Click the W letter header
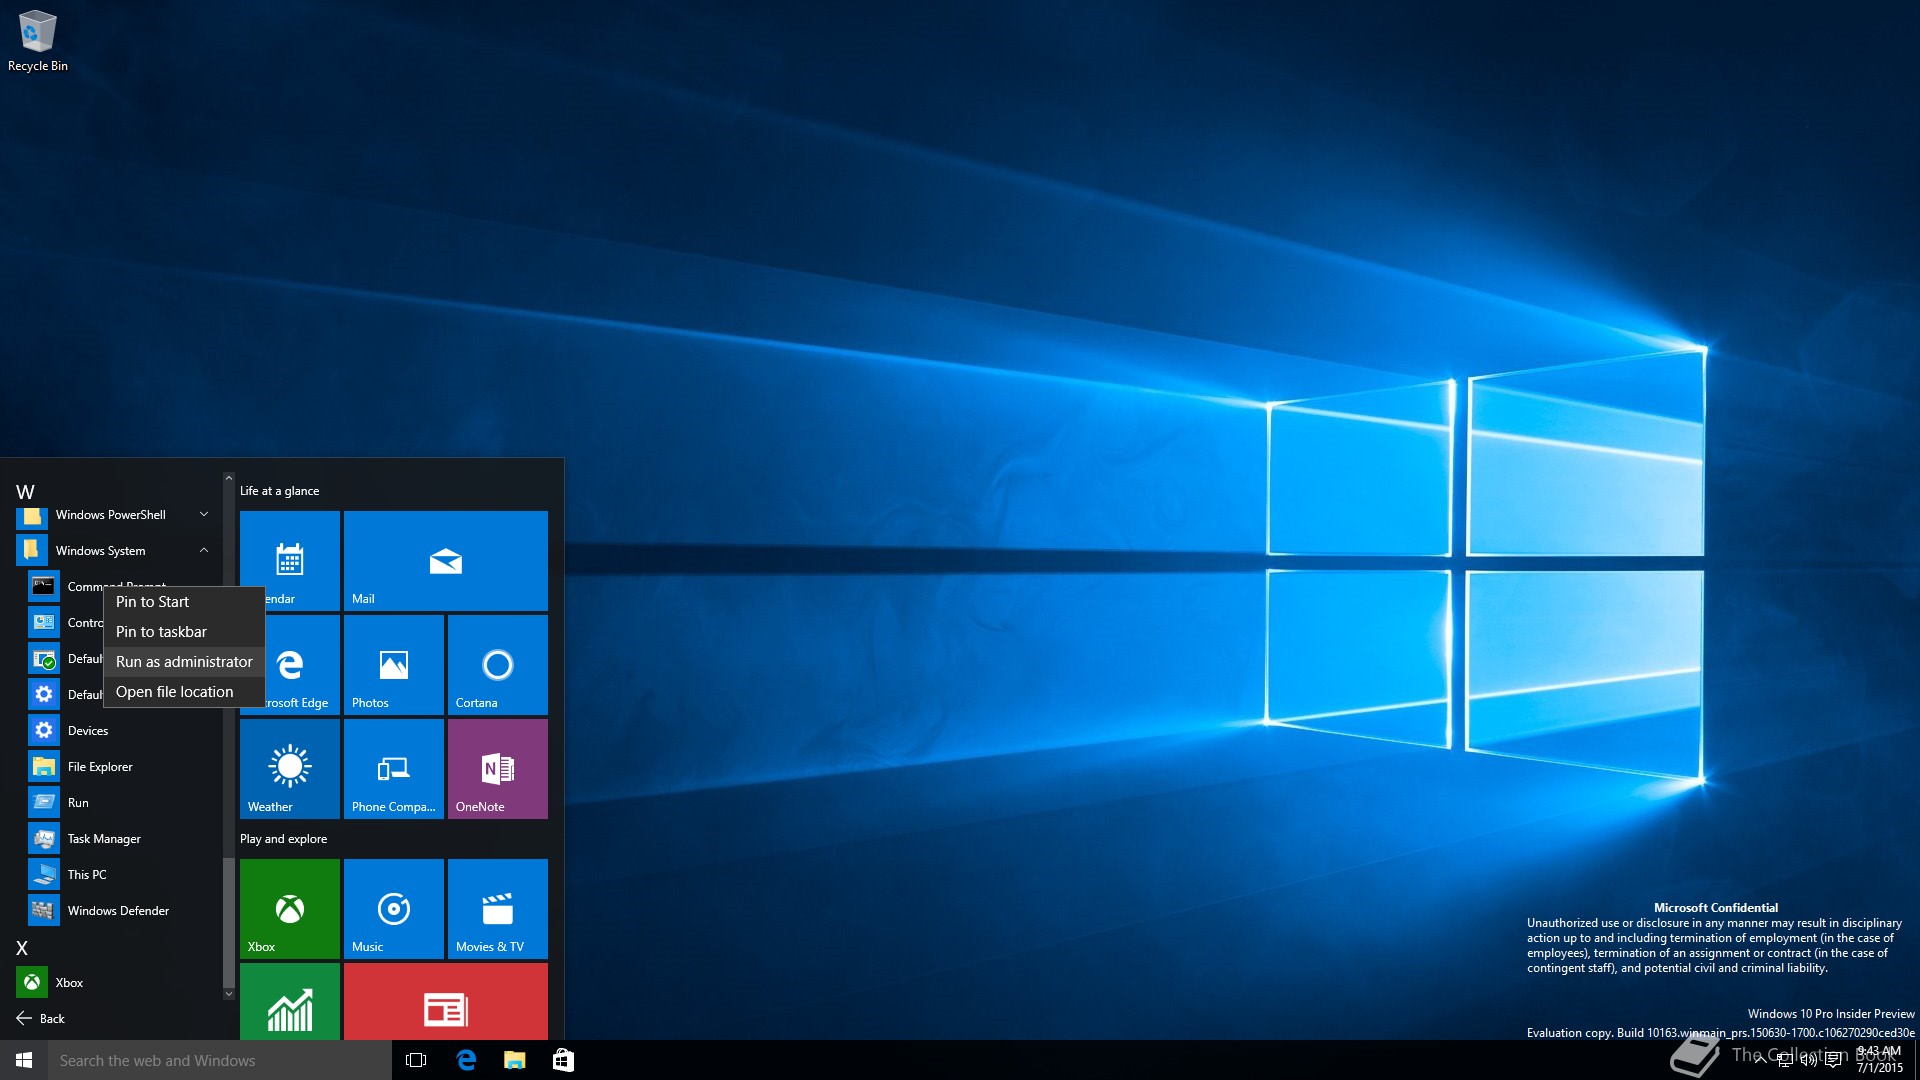Image resolution: width=1920 pixels, height=1080 pixels. click(x=25, y=492)
